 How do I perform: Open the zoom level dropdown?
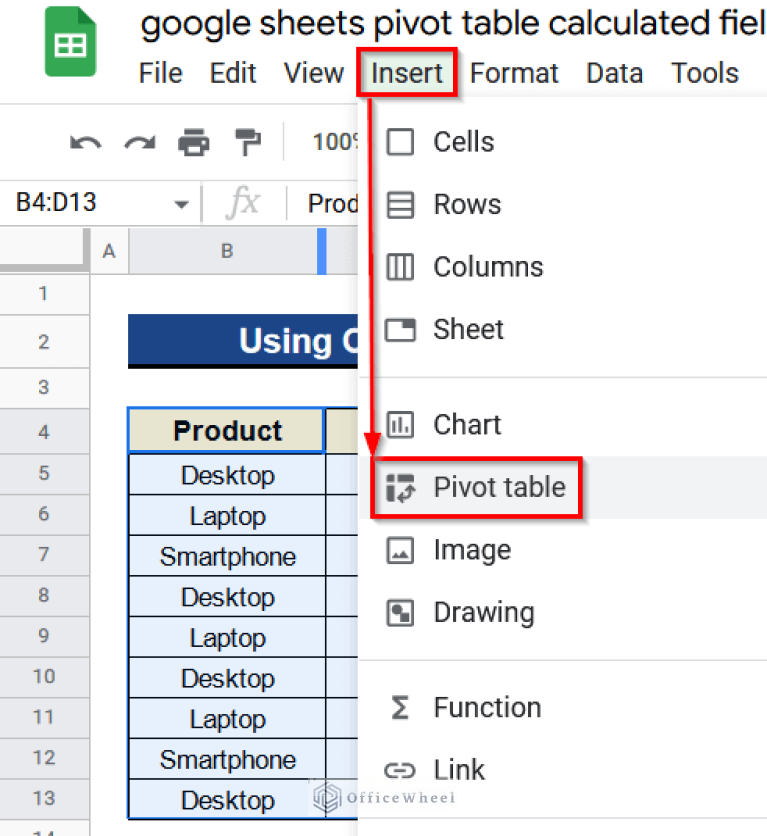334,142
